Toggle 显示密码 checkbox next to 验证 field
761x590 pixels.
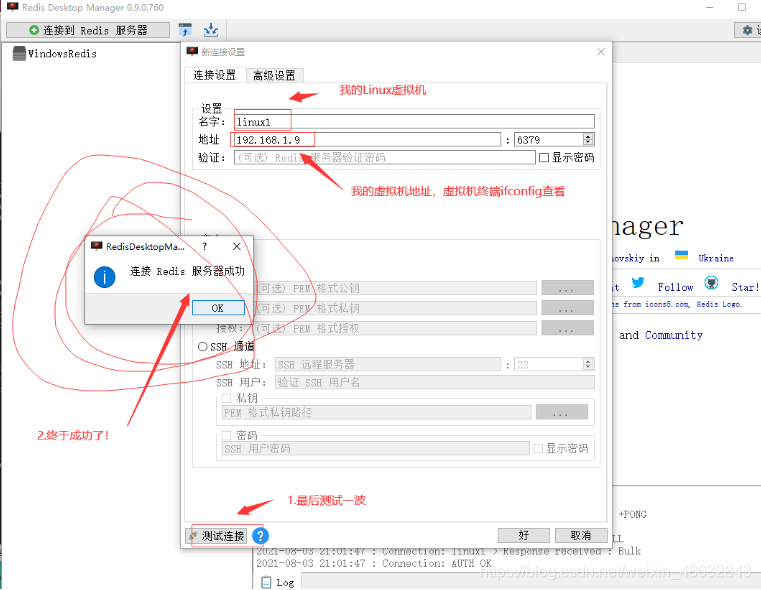coord(544,158)
